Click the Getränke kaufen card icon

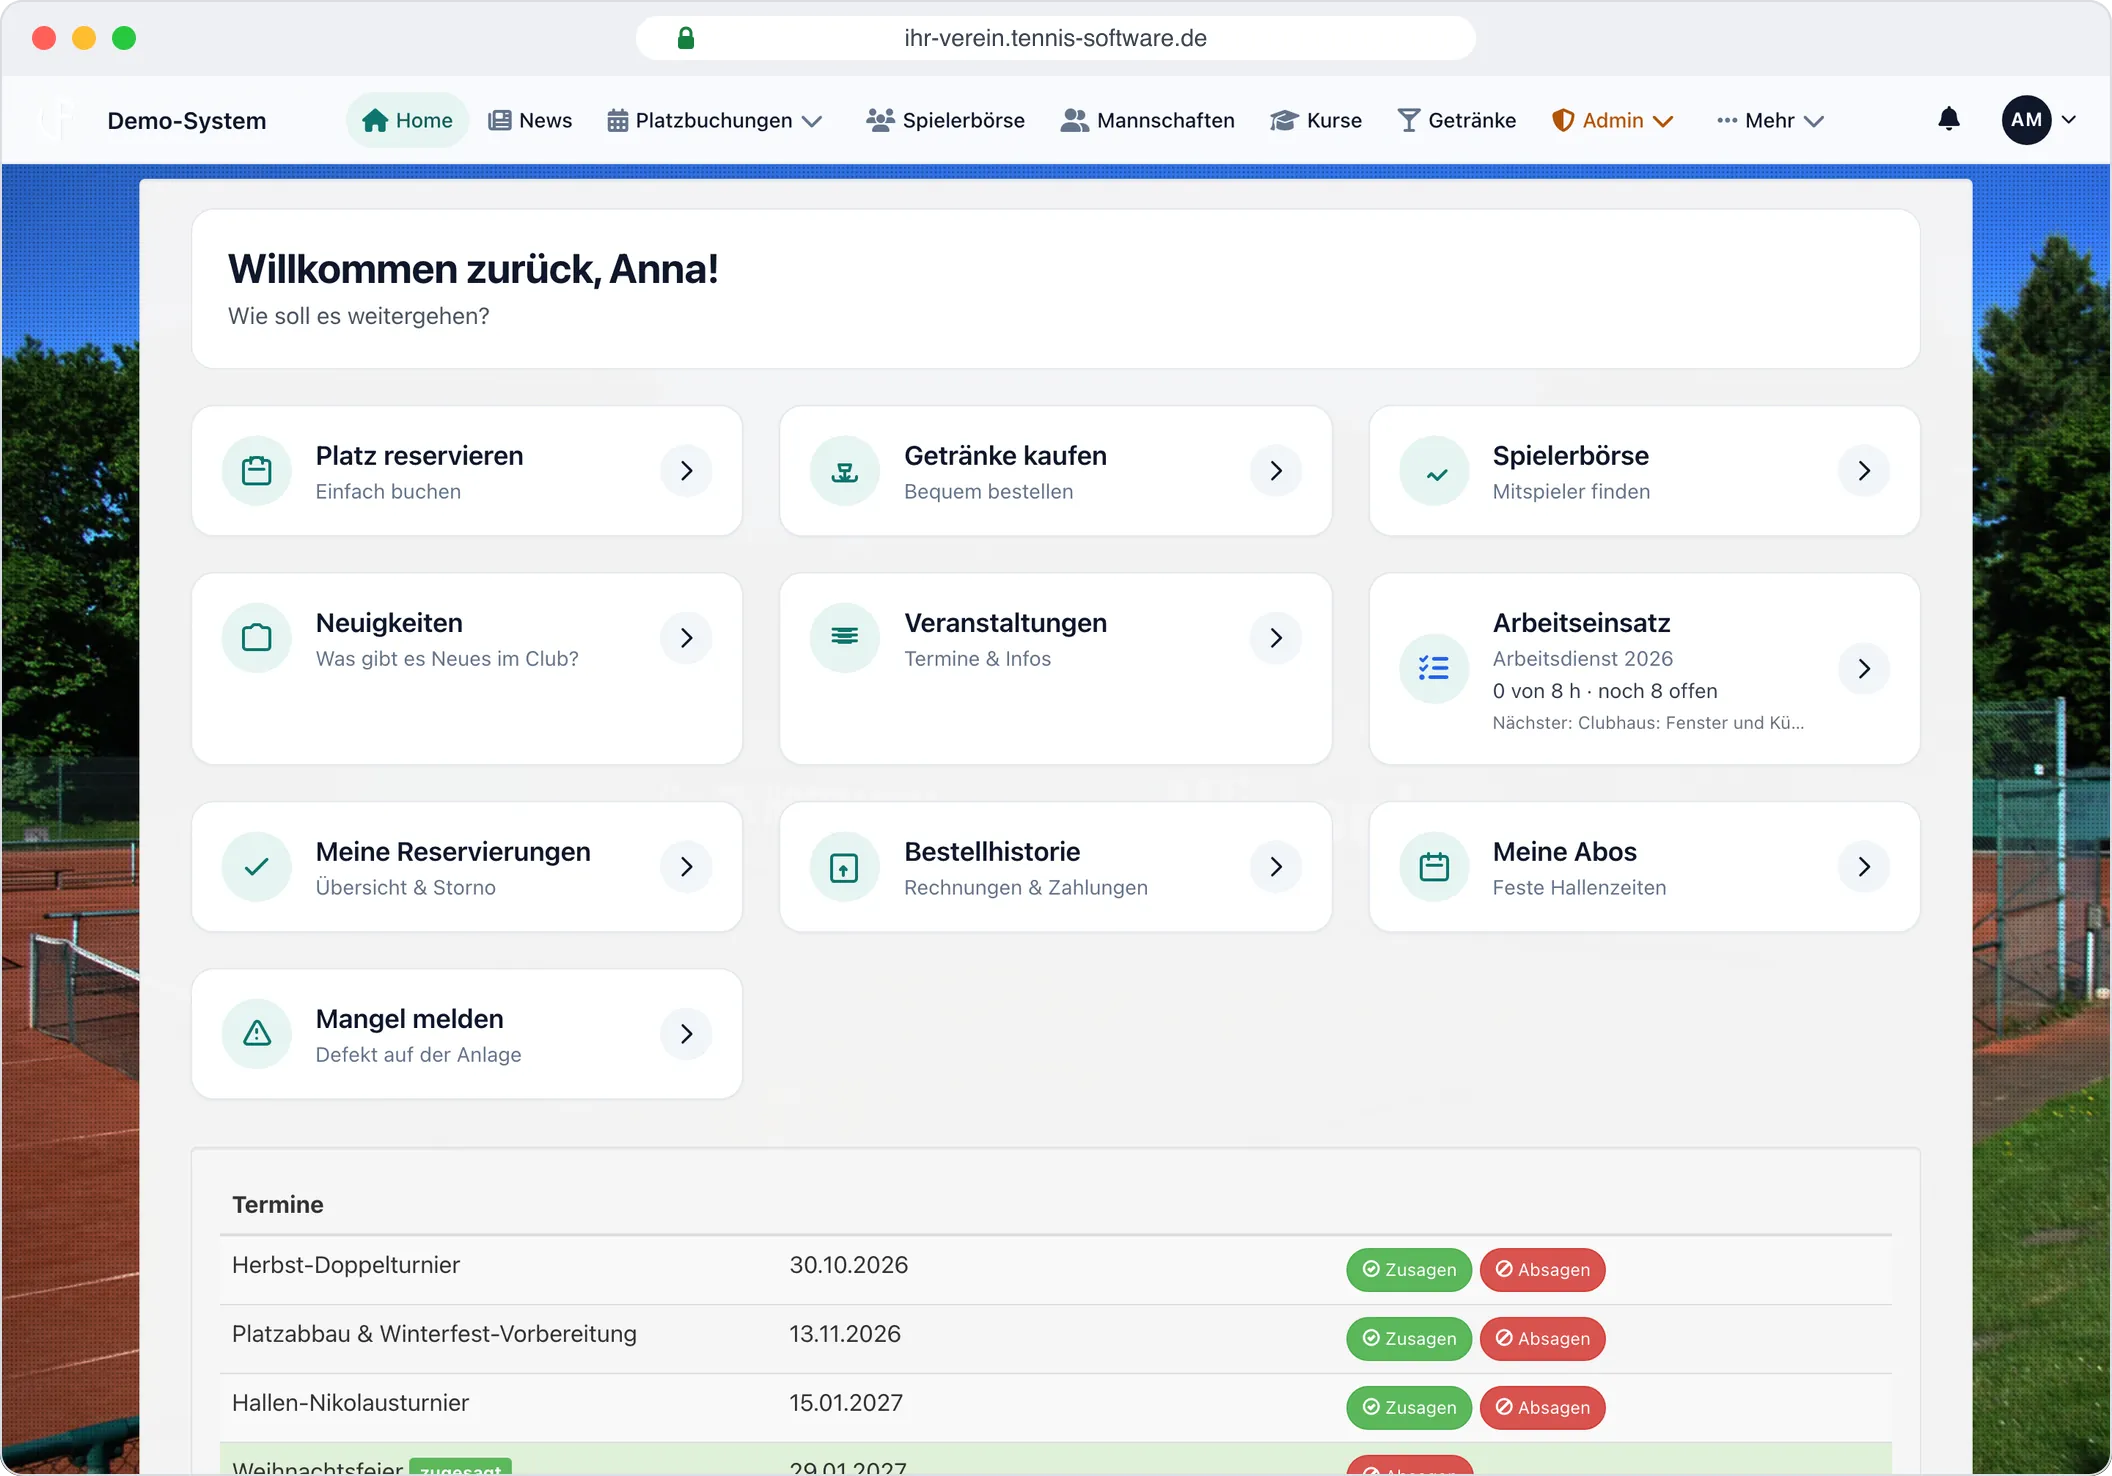click(845, 471)
